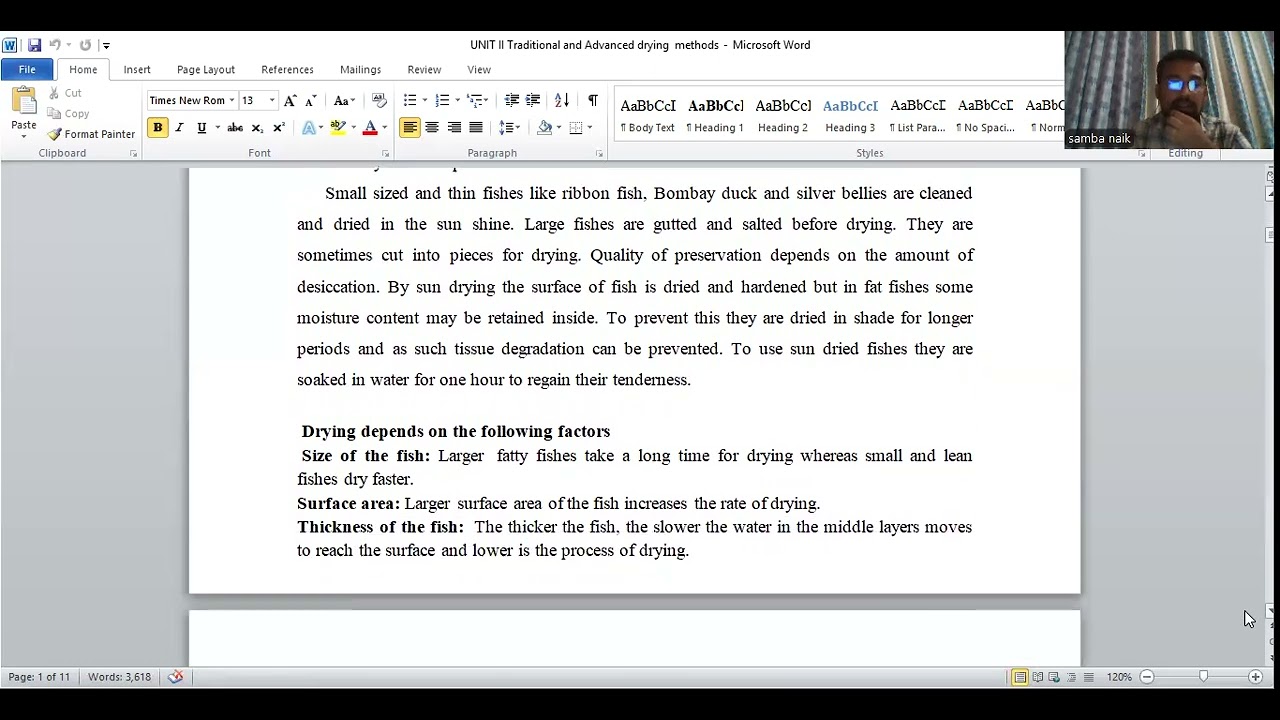Viewport: 1280px width, 720px height.
Task: Open Change Case dropdown
Action: click(x=344, y=100)
